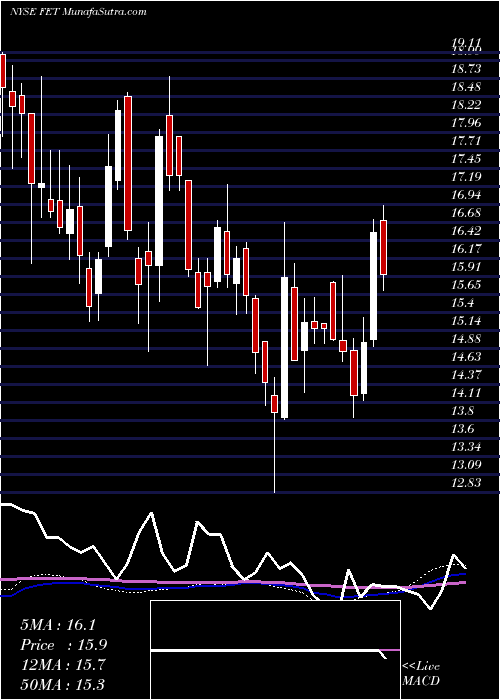Click the NYSE FET MunafaSutra.com title text
Screen dimensions: 500x700
pos(78,11)
